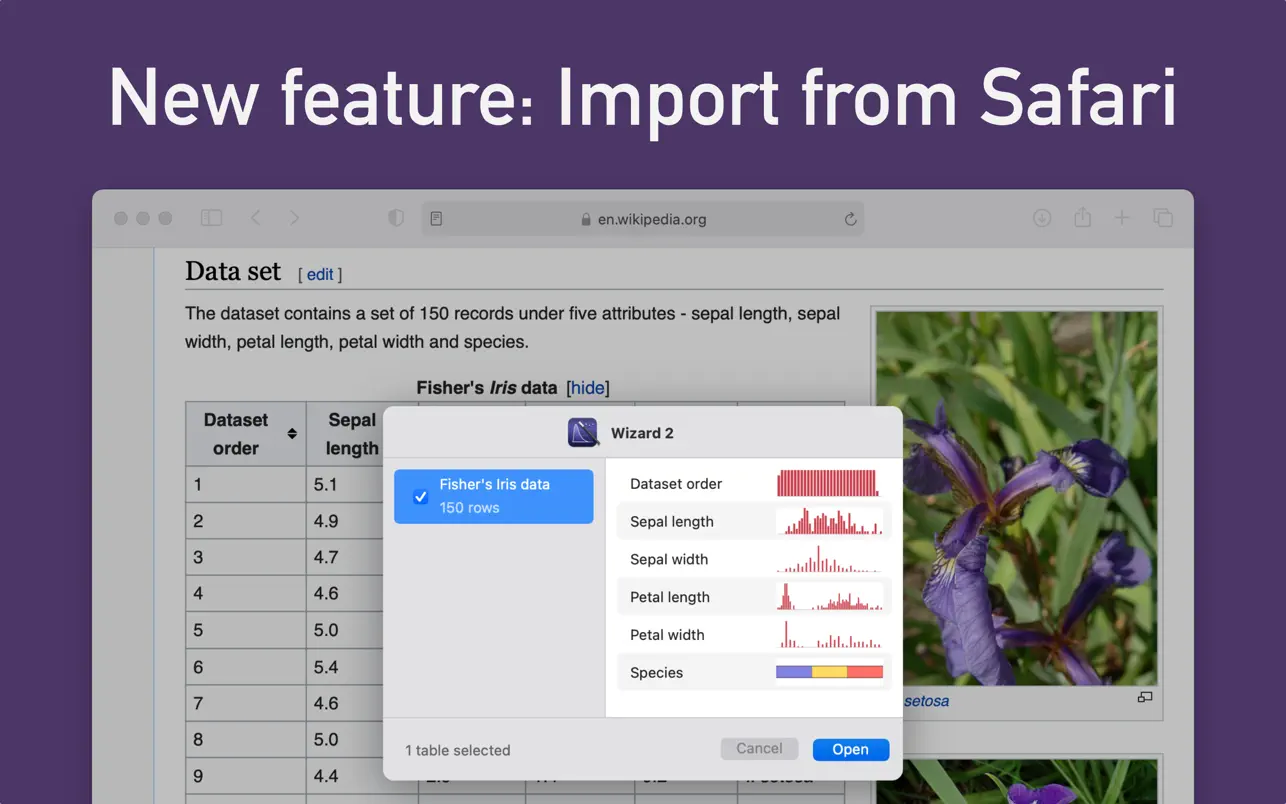Open the privacy shield report icon
The image size is (1286, 804).
click(x=396, y=218)
